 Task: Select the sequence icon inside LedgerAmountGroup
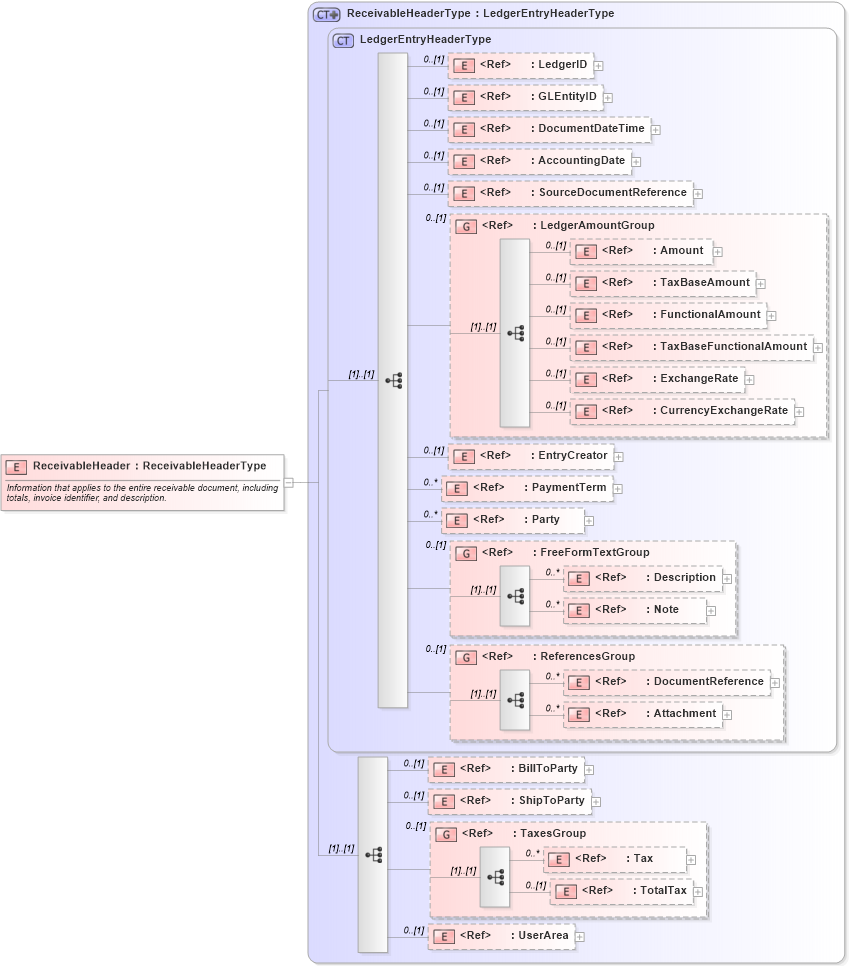(518, 334)
